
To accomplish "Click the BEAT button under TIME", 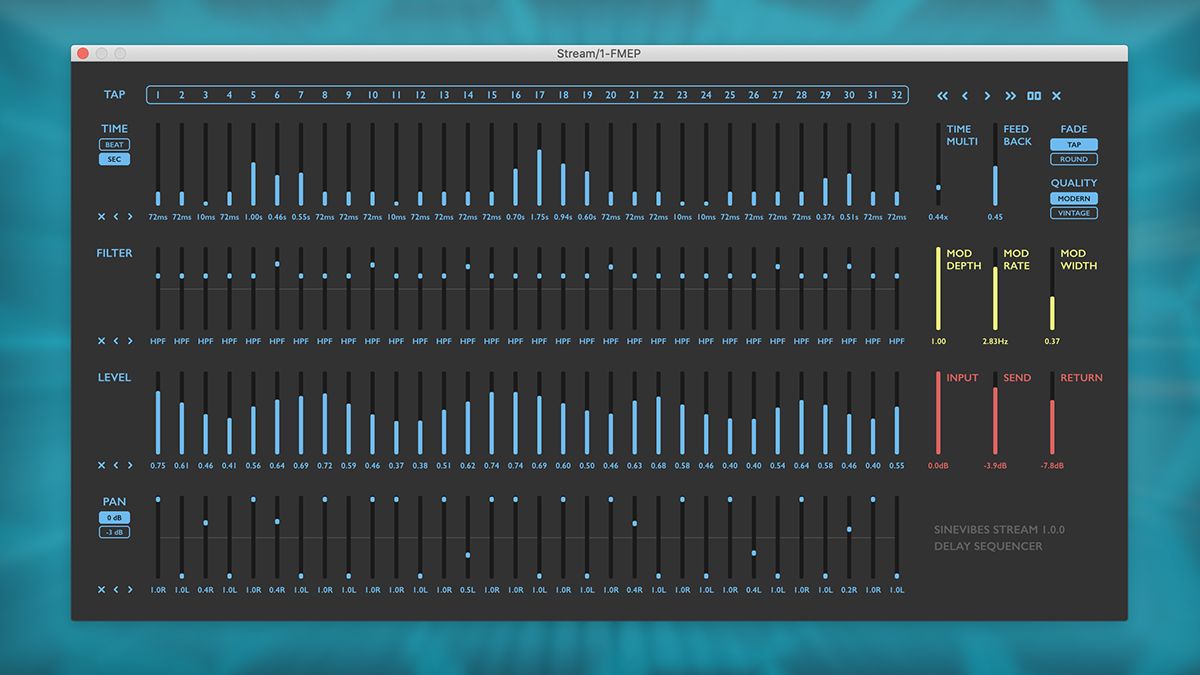I will click(114, 144).
